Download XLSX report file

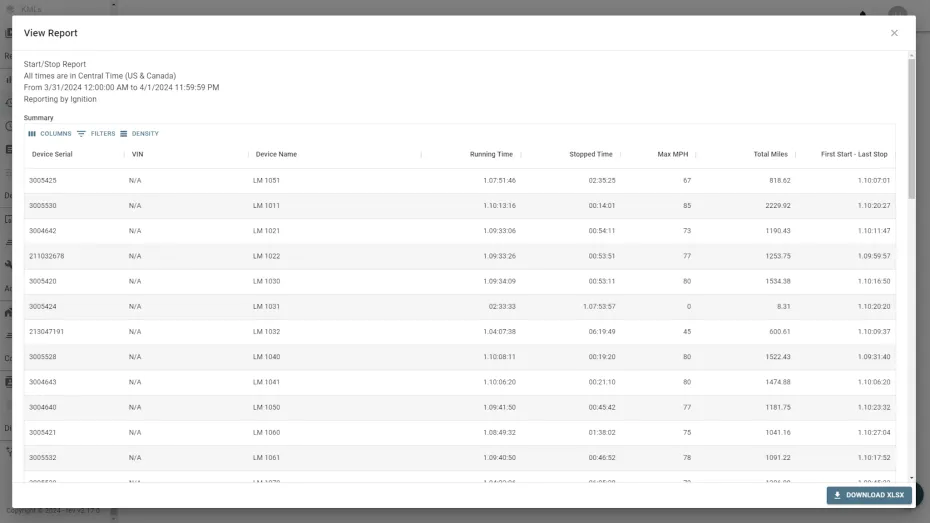(869, 495)
